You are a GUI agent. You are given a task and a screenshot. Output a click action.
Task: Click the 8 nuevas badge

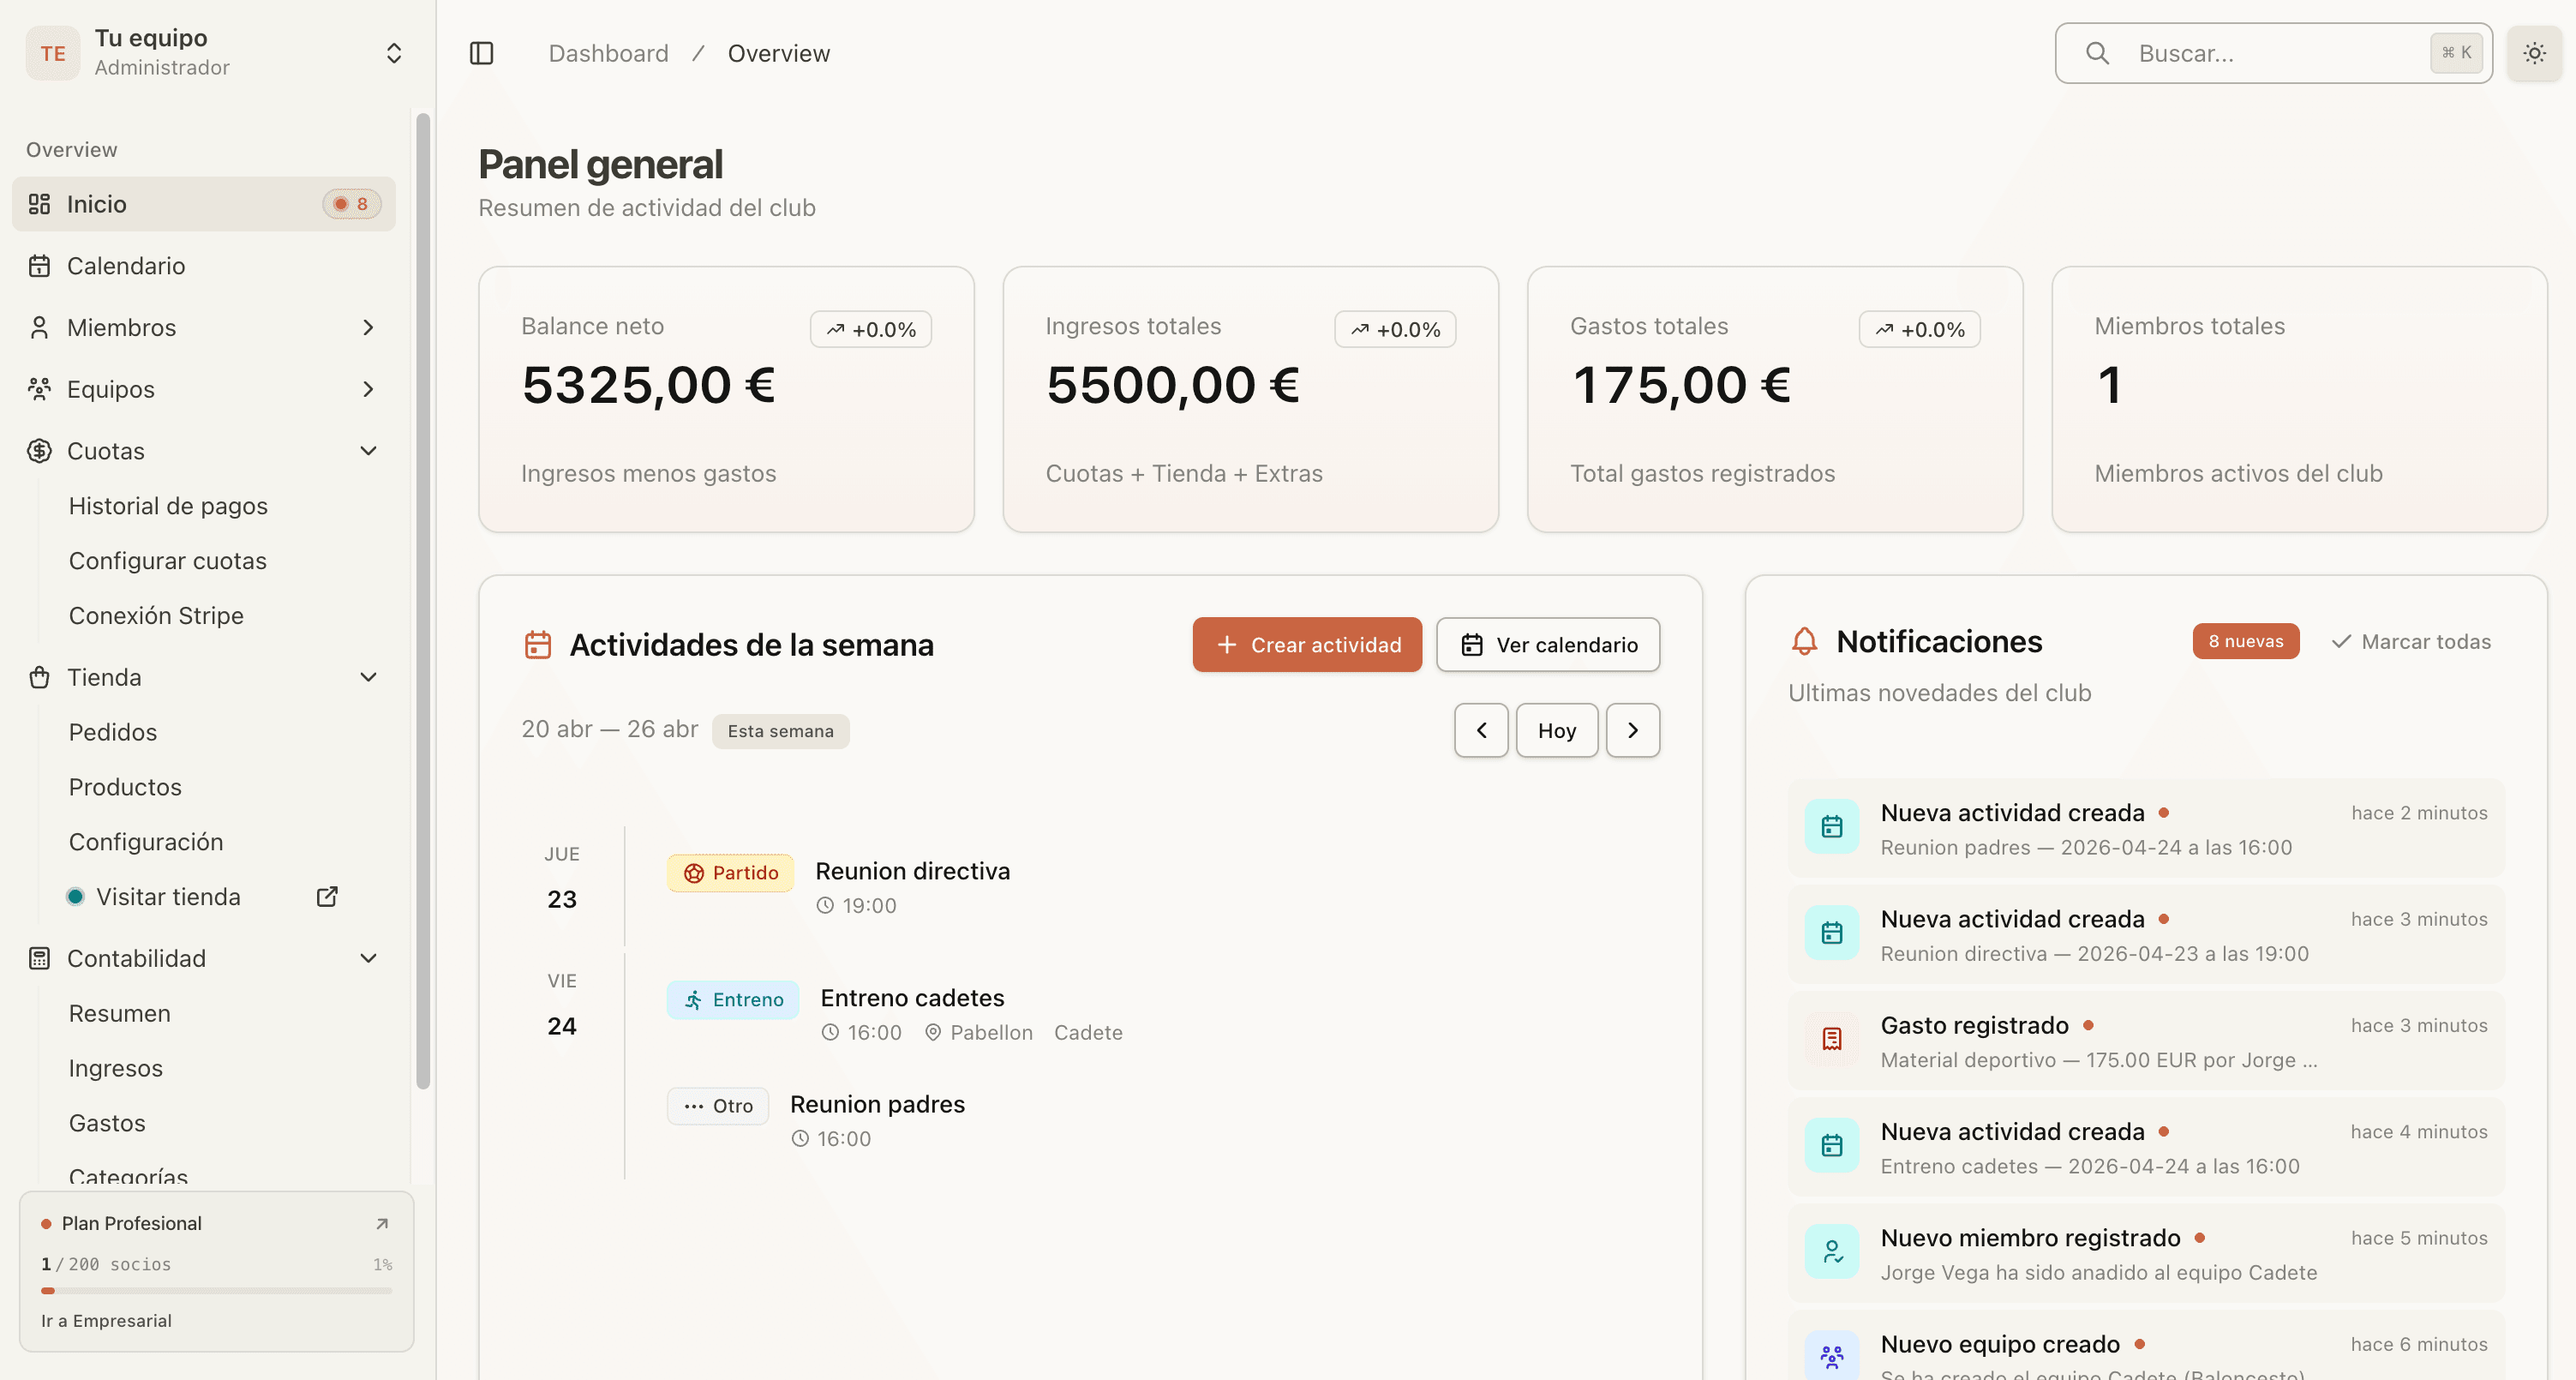2246,641
